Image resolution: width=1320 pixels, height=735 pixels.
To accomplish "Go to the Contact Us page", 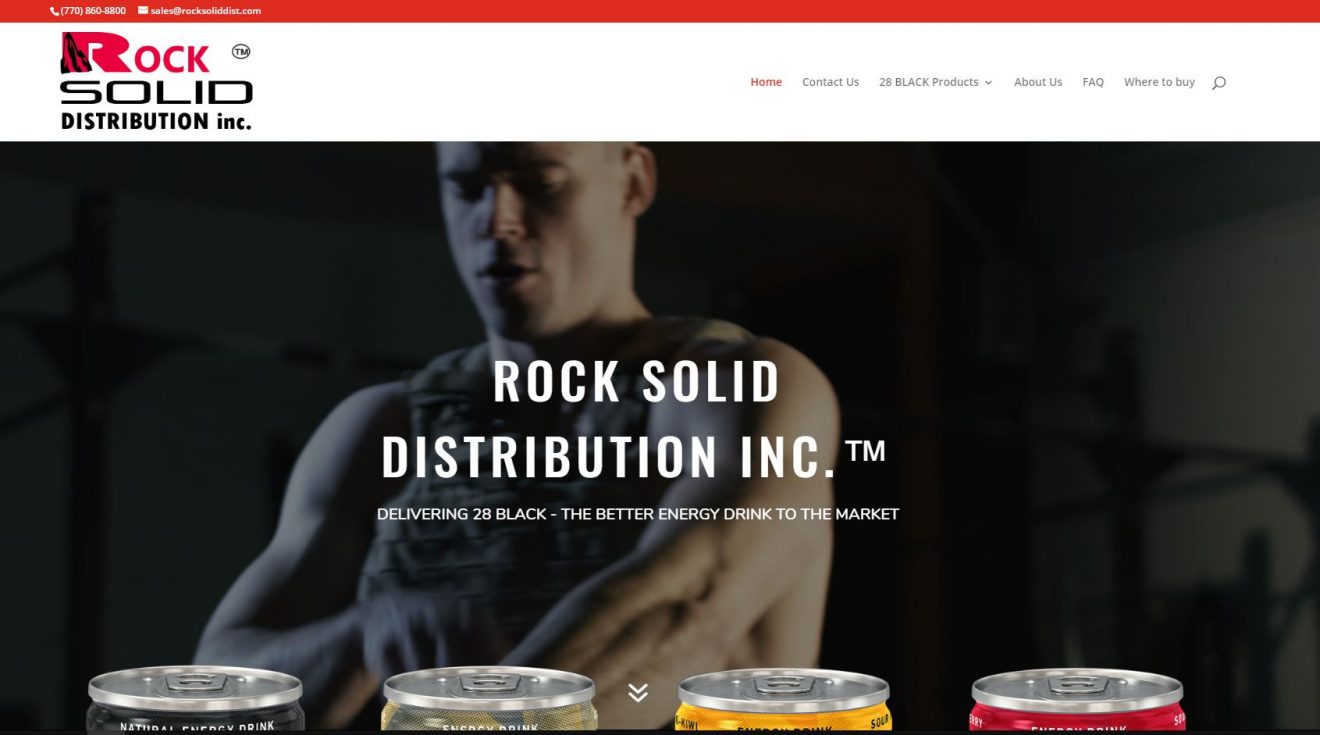I will (830, 82).
